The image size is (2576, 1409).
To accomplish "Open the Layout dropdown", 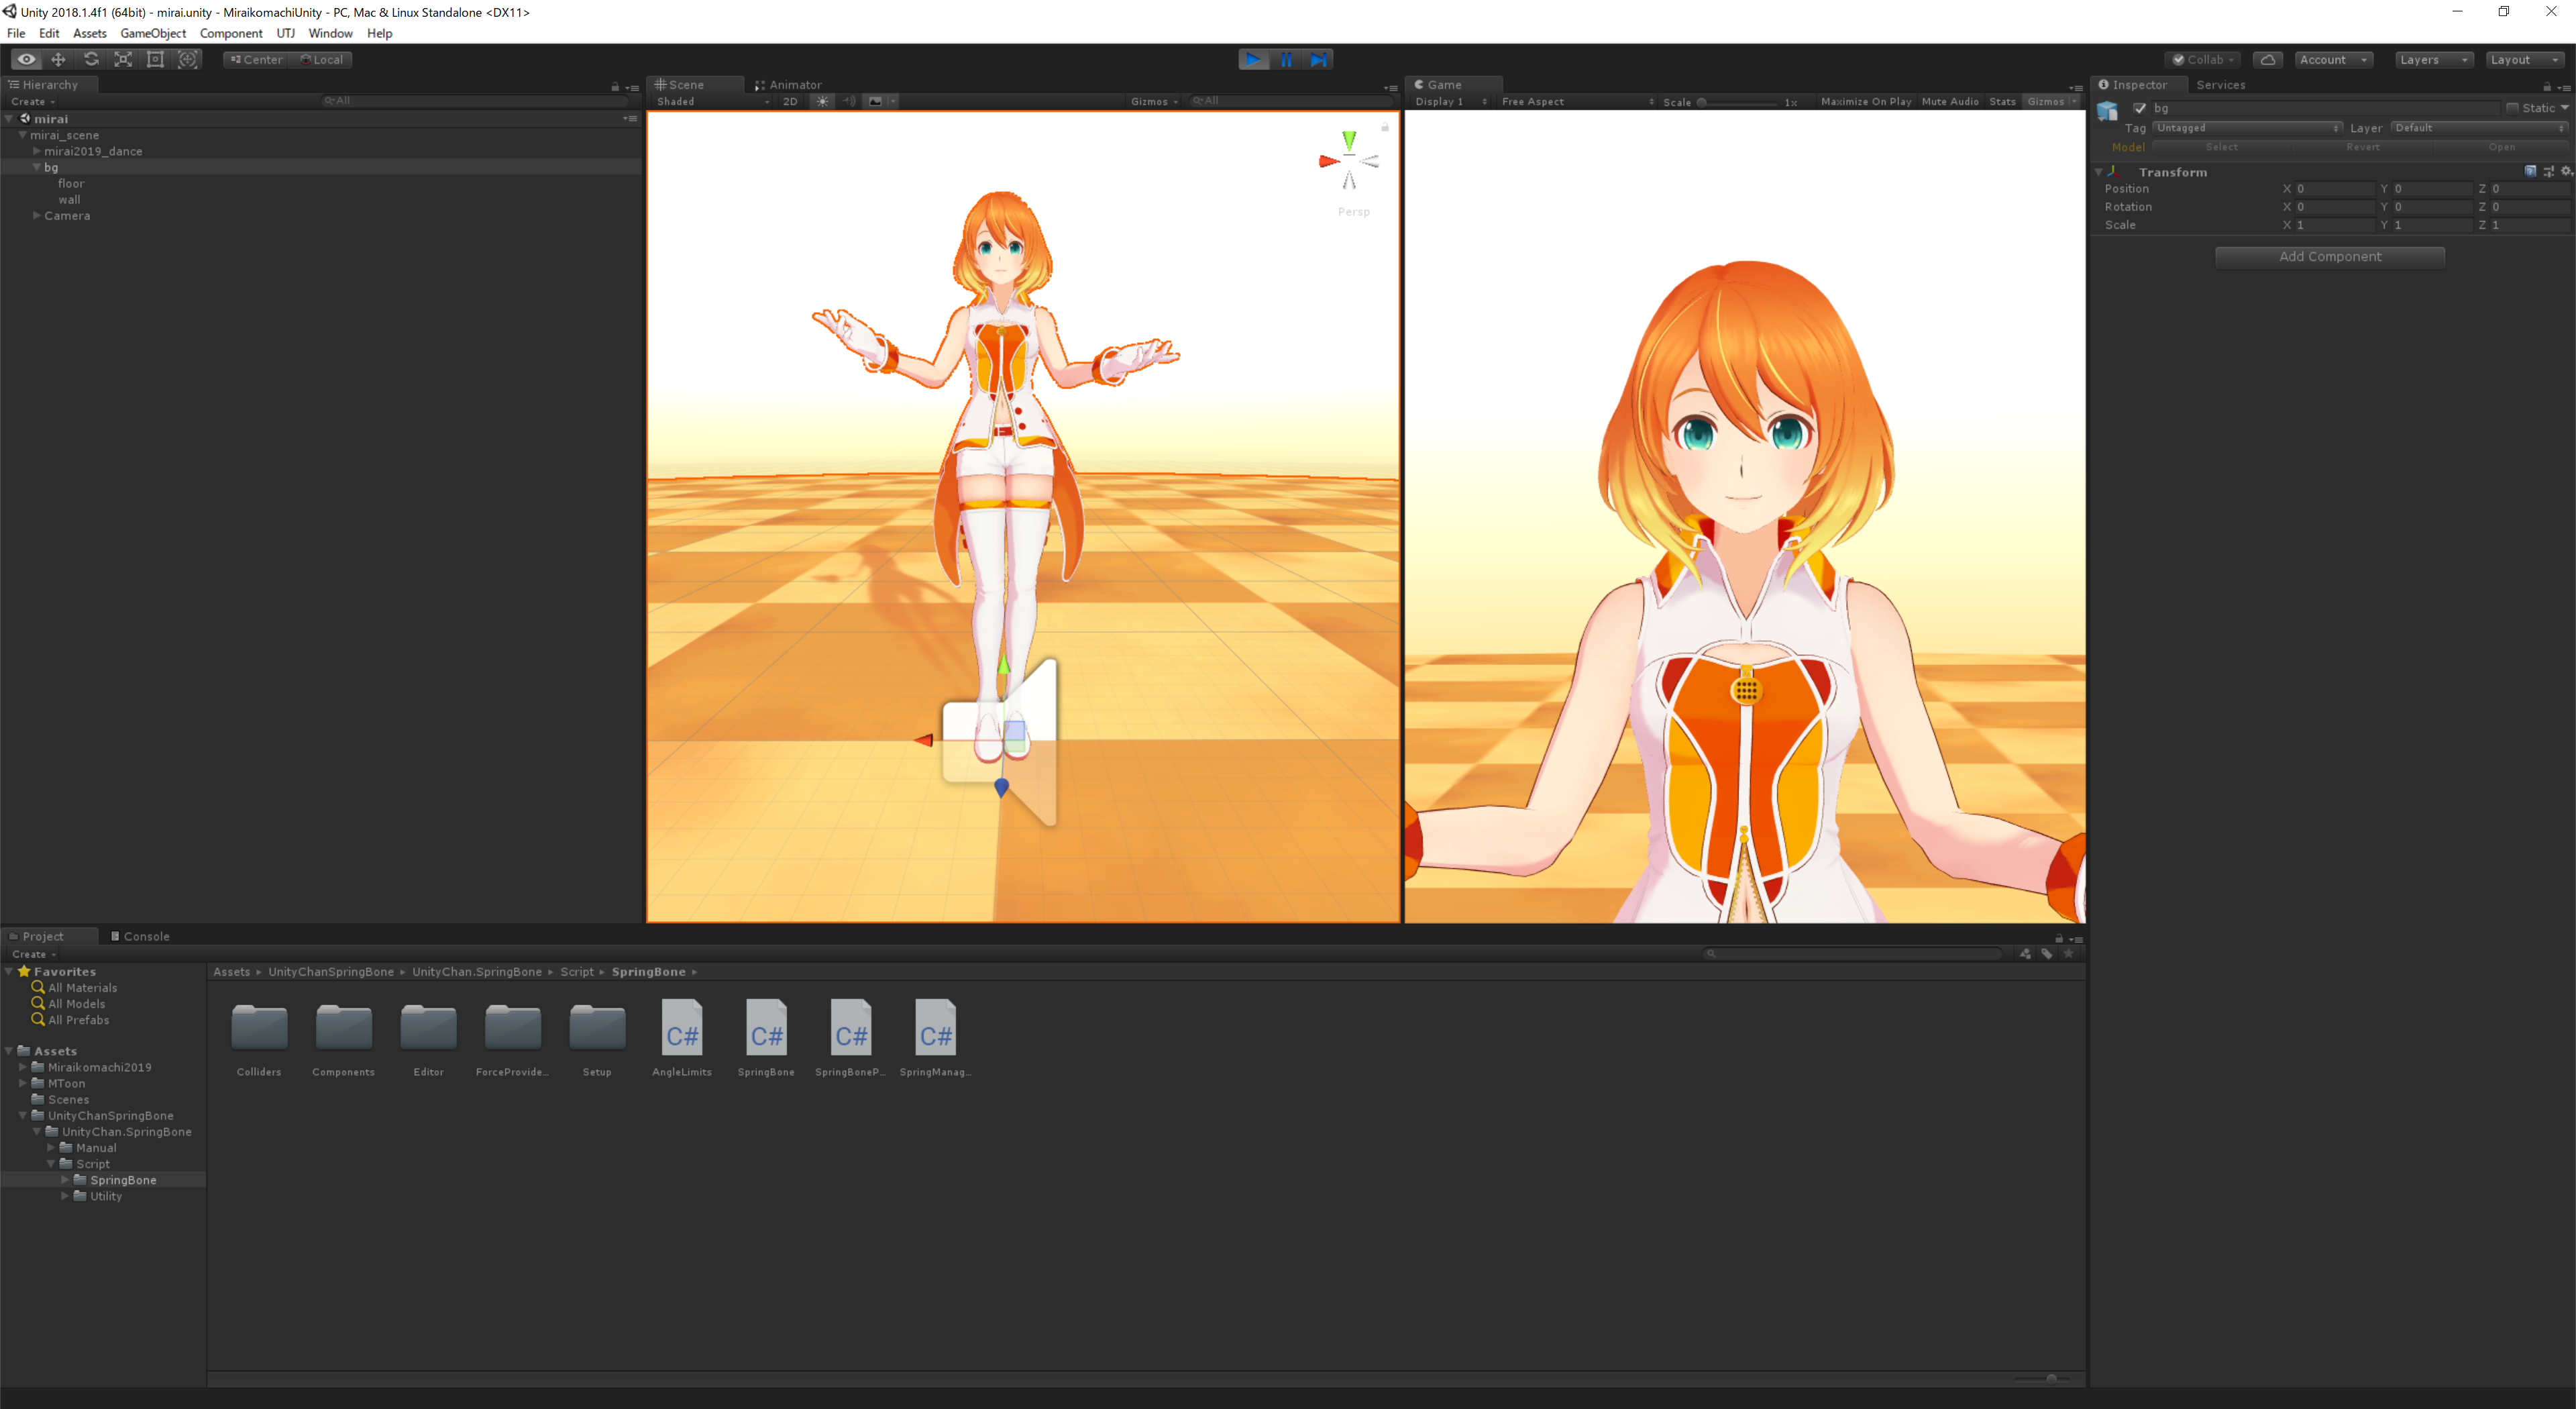I will pyautogui.click(x=2525, y=59).
